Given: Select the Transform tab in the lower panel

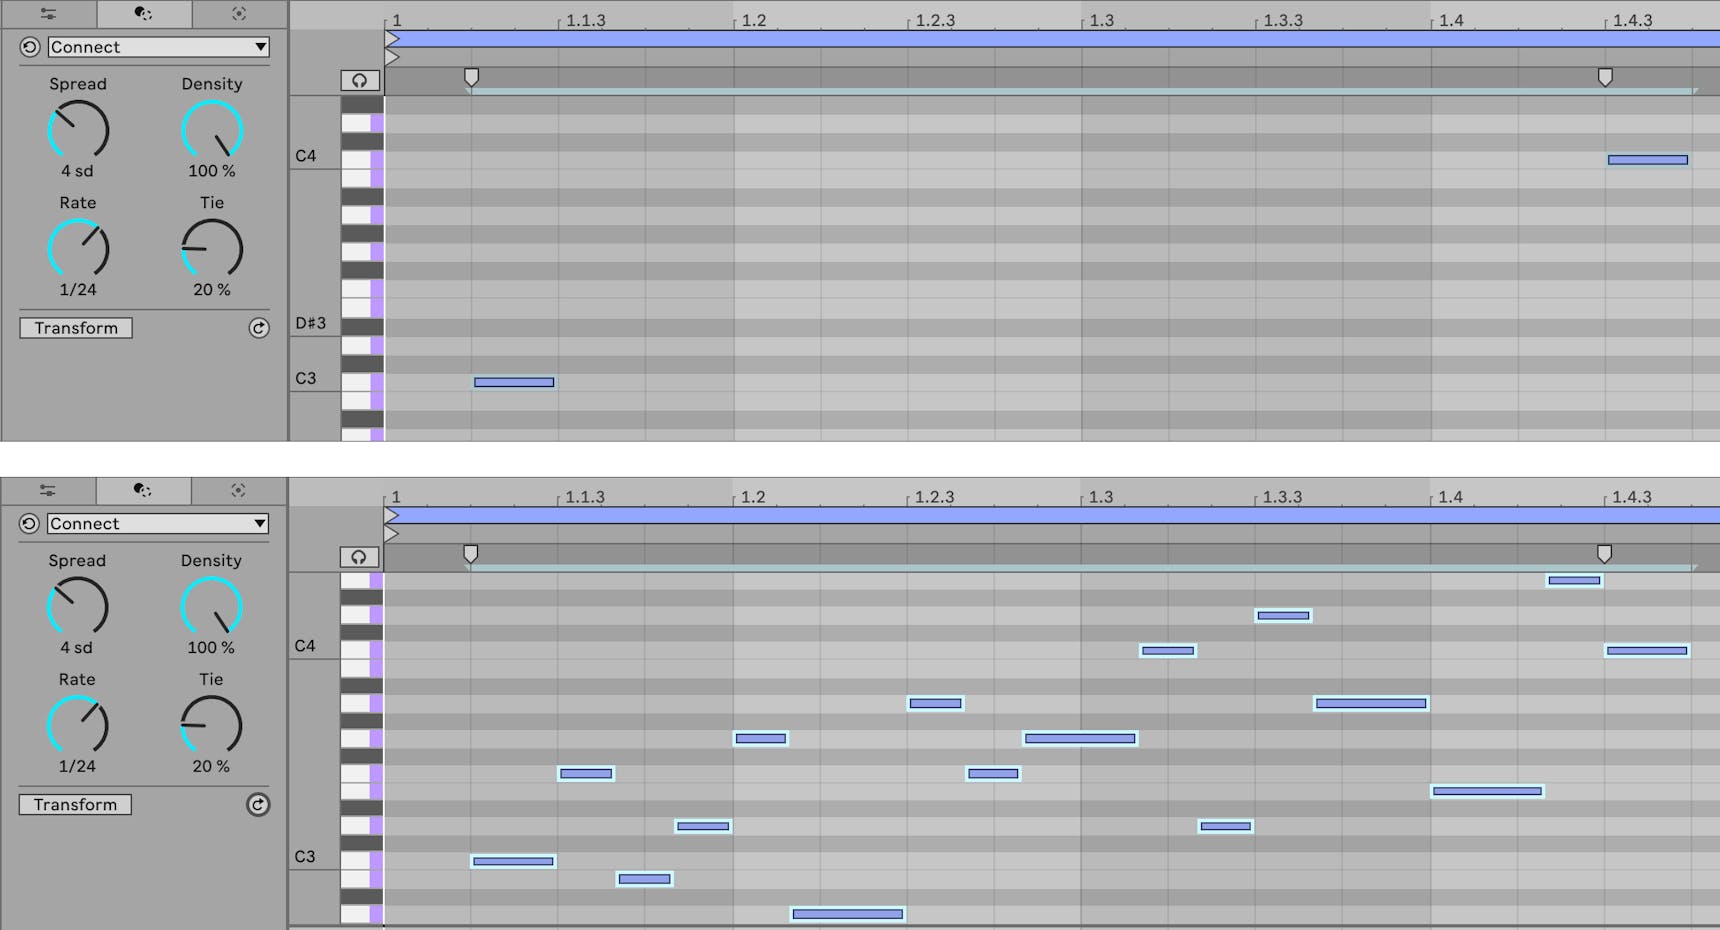Looking at the screenshot, I should pos(142,490).
